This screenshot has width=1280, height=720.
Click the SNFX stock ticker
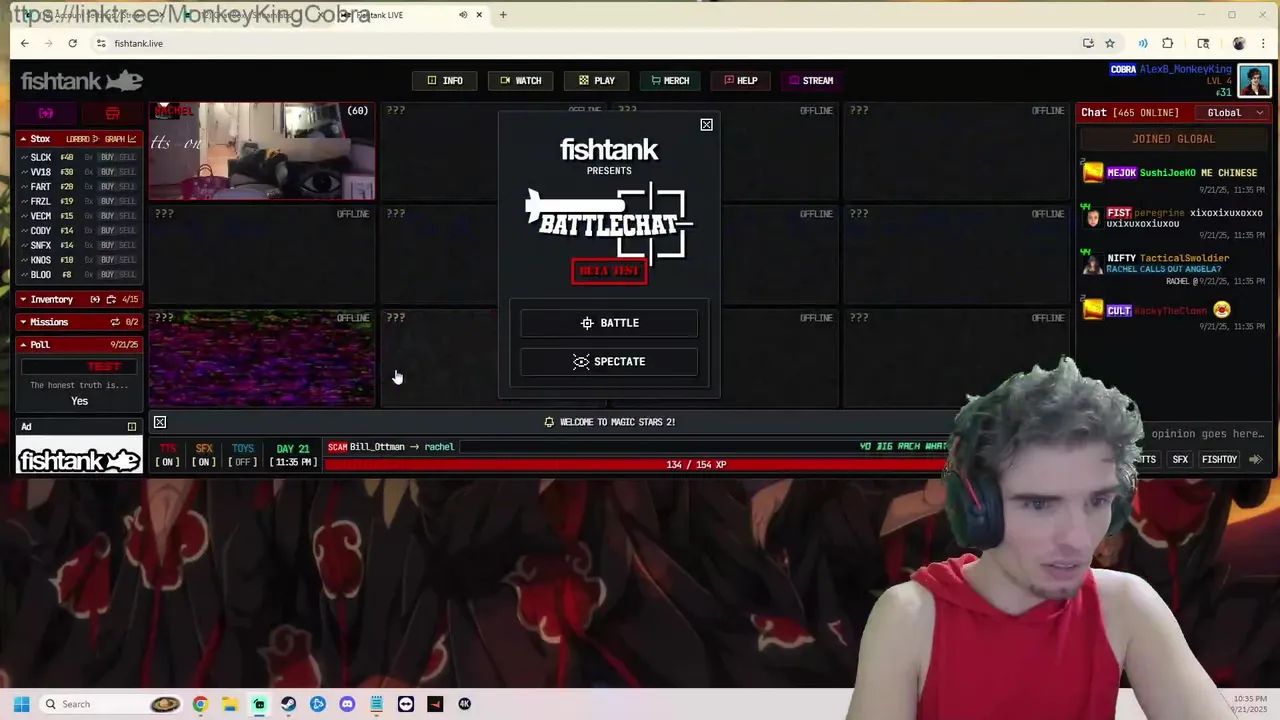[x=41, y=245]
